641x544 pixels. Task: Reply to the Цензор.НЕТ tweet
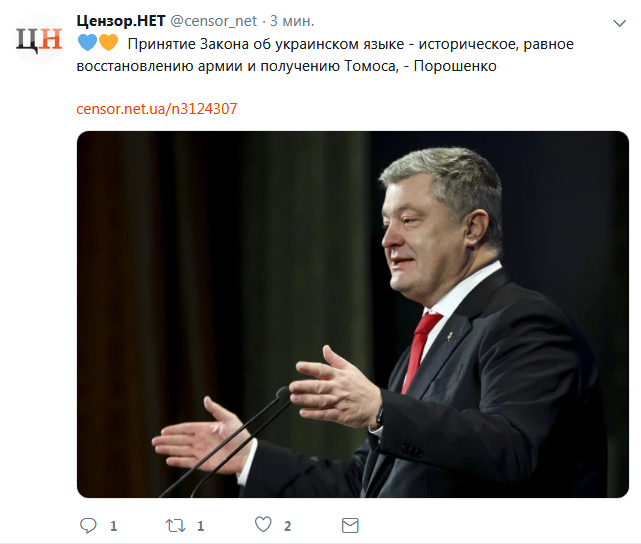pos(88,525)
